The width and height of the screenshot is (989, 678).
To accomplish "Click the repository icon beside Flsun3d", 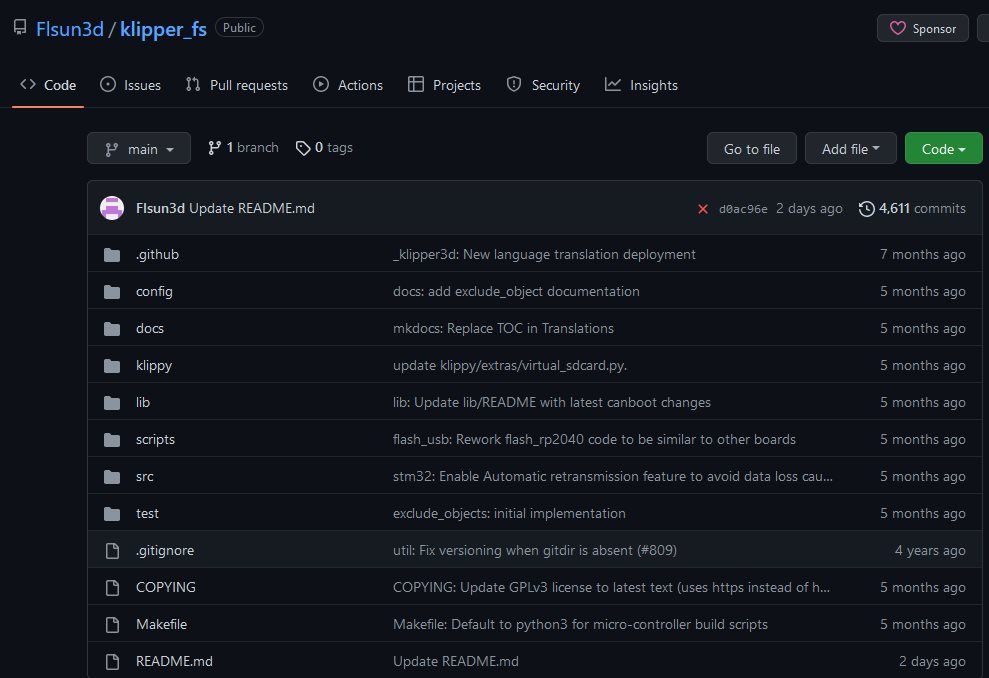I will point(20,28).
